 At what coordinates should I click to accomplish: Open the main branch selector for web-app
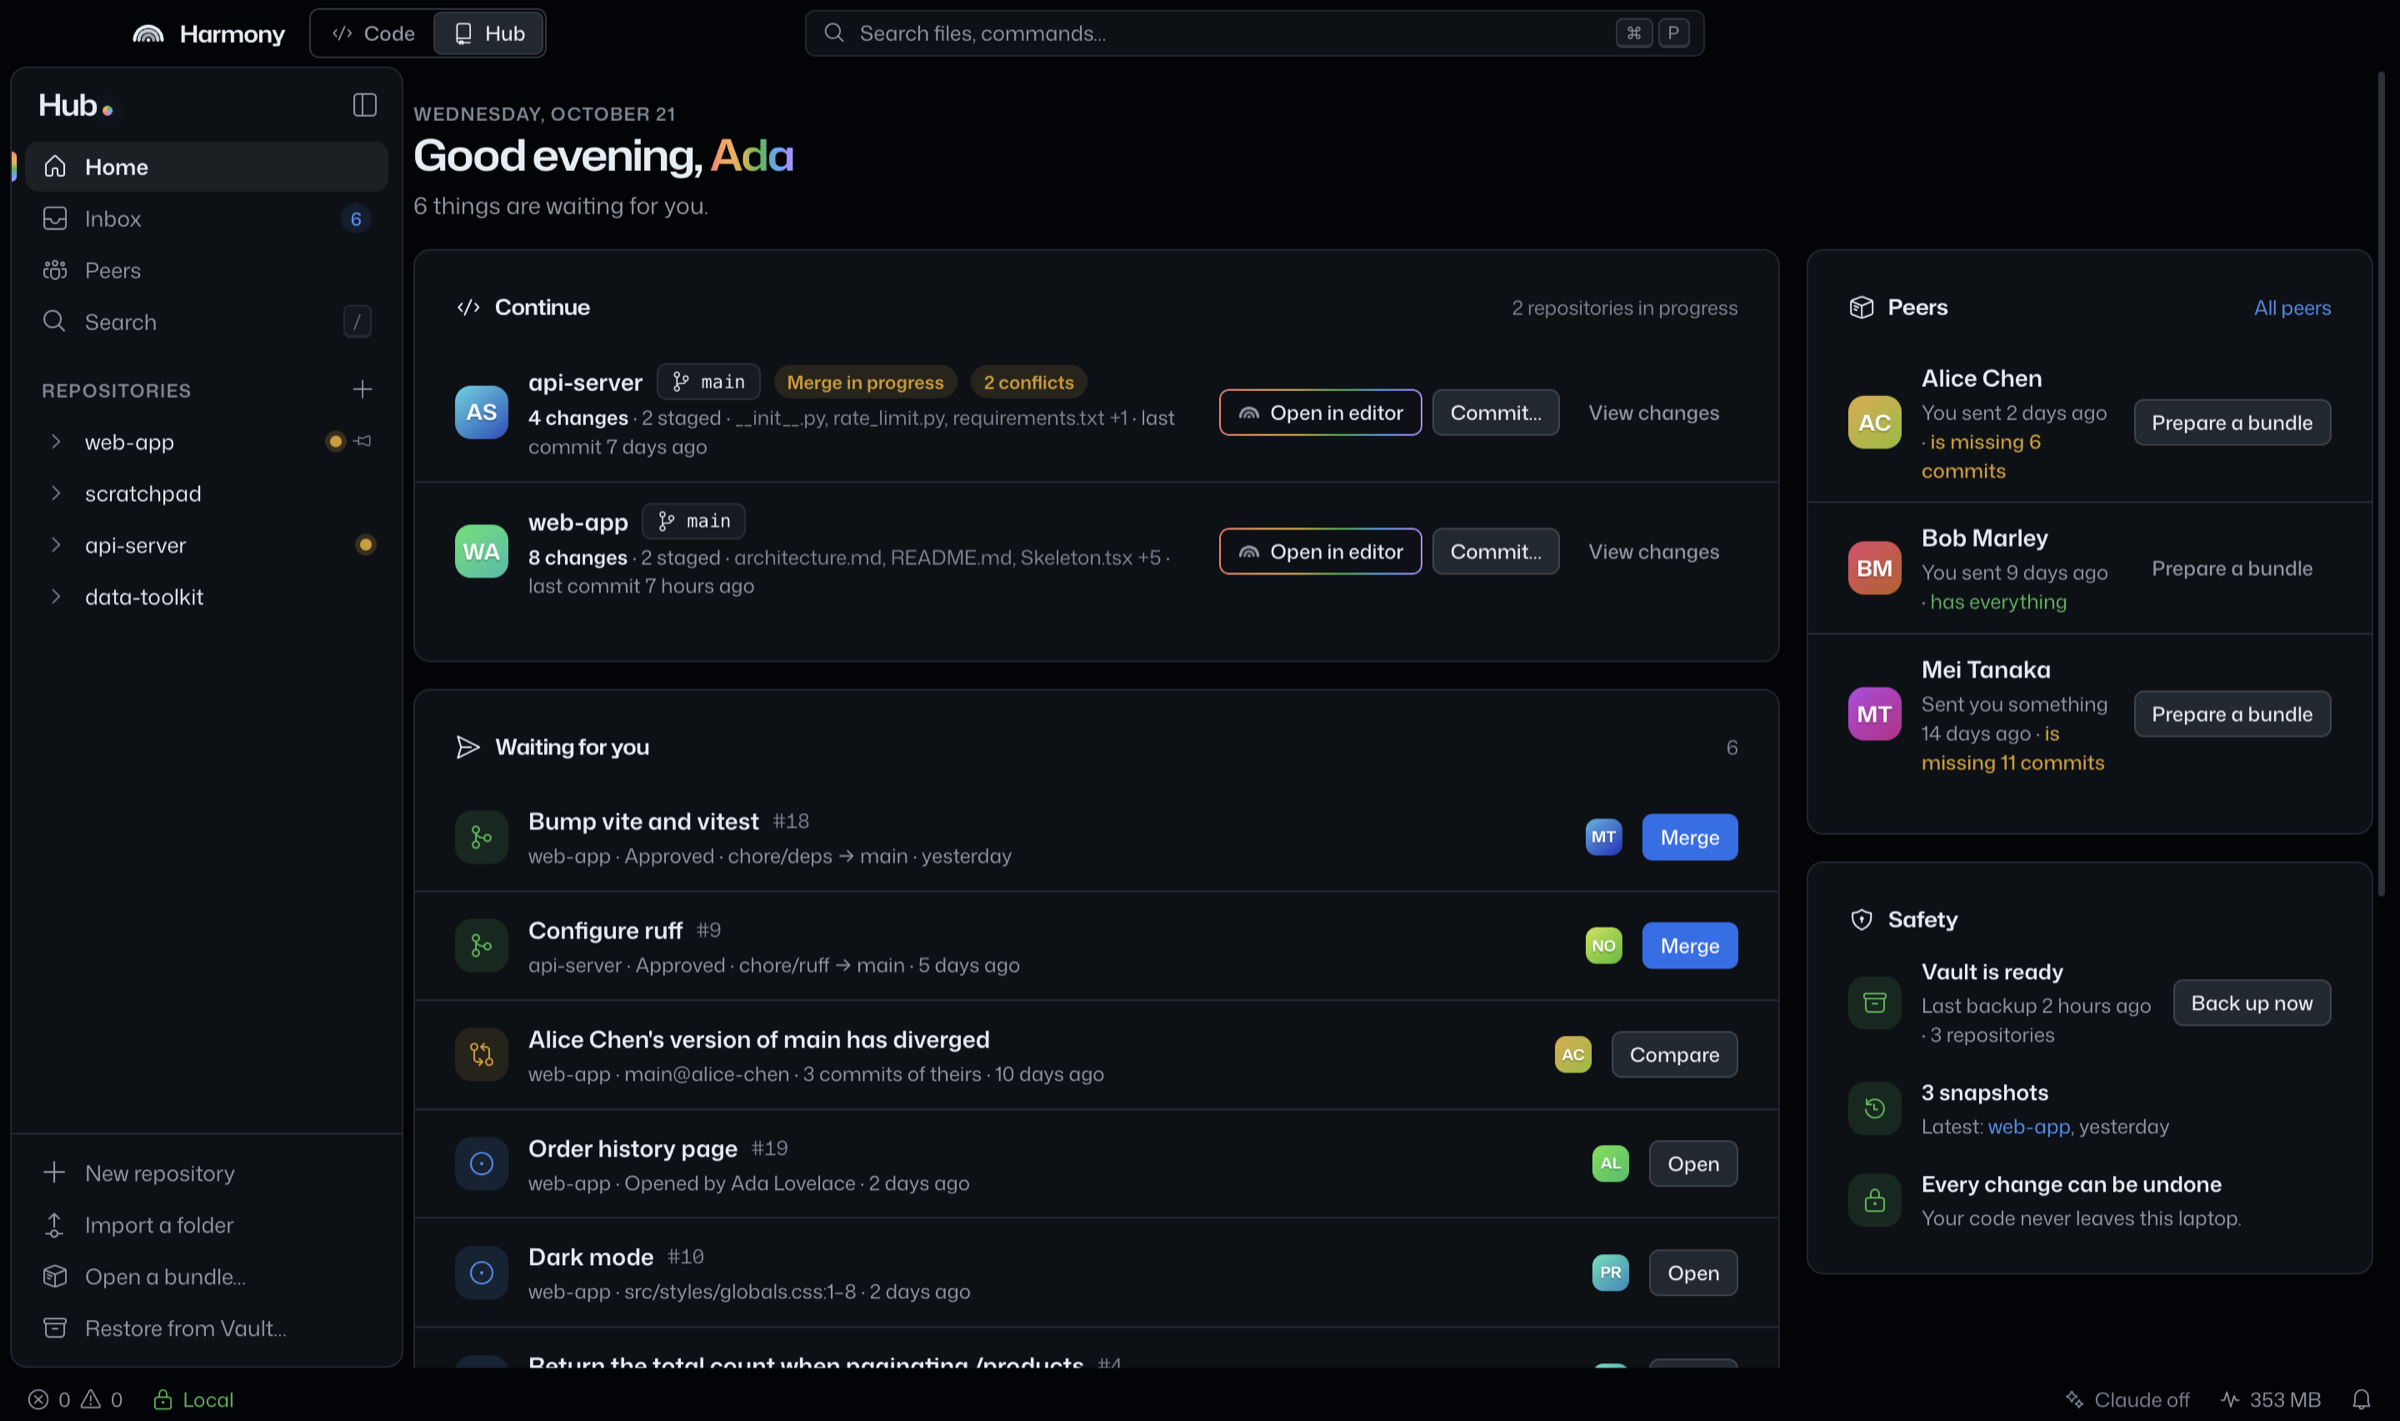[694, 521]
